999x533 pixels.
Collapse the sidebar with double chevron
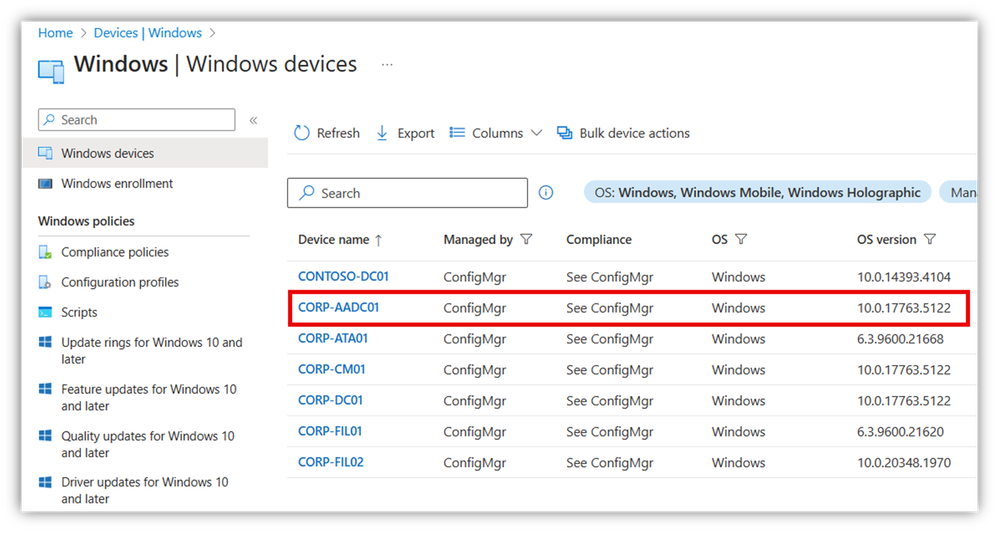pos(254,120)
